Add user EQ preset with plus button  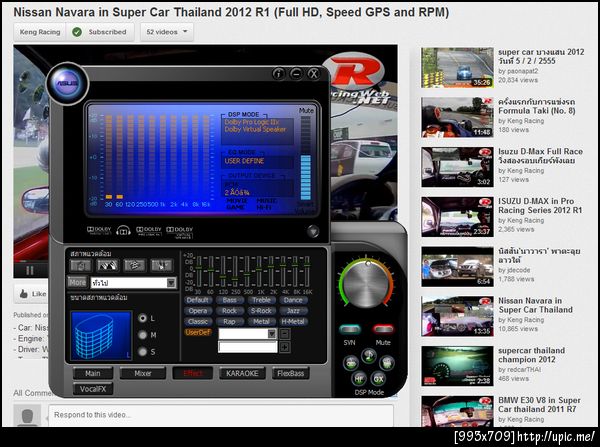click(x=285, y=347)
